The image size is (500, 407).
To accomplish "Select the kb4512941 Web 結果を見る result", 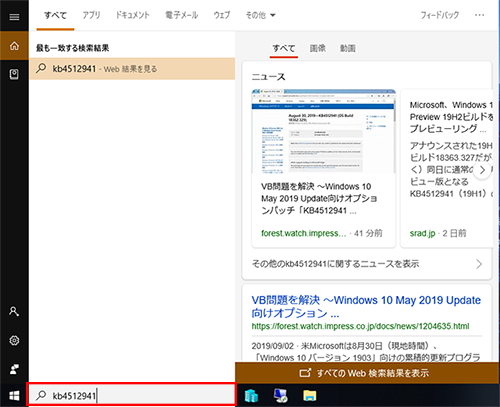I will pos(132,69).
